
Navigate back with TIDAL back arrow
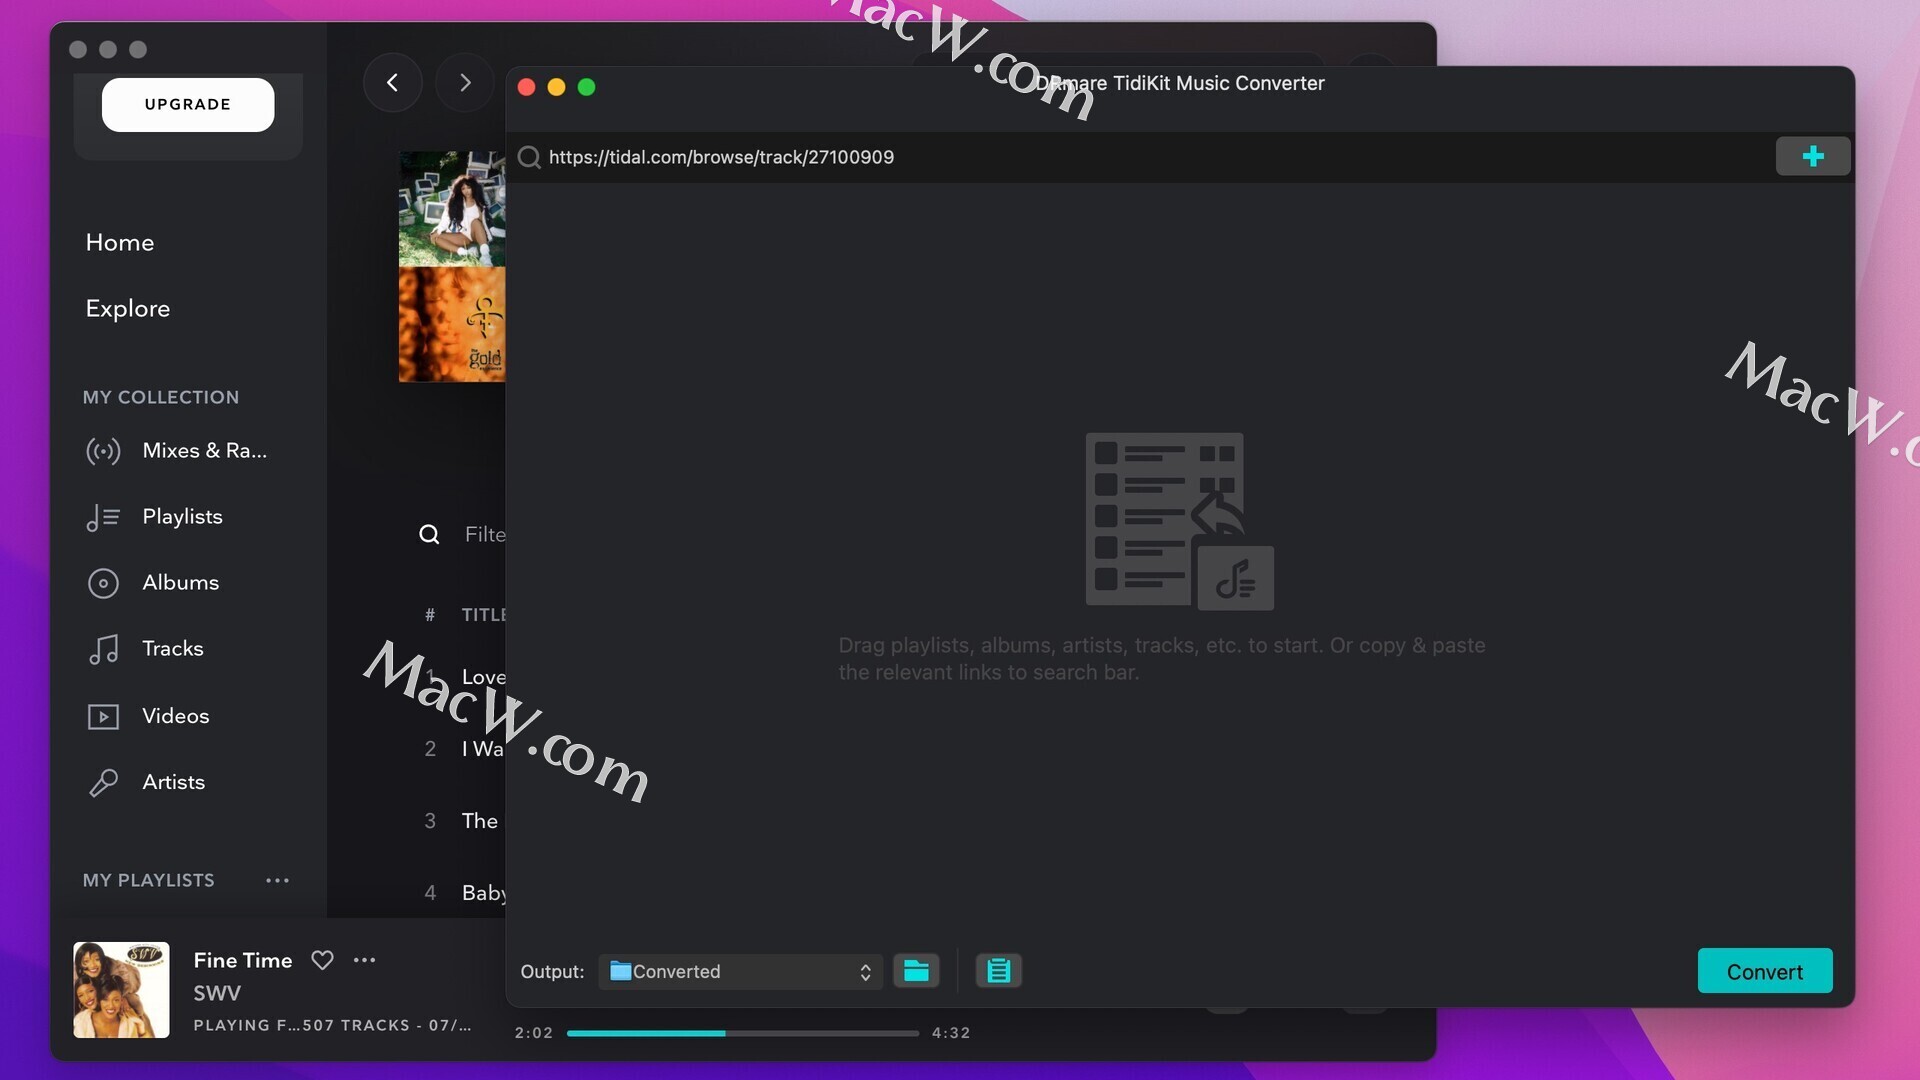pos(392,82)
